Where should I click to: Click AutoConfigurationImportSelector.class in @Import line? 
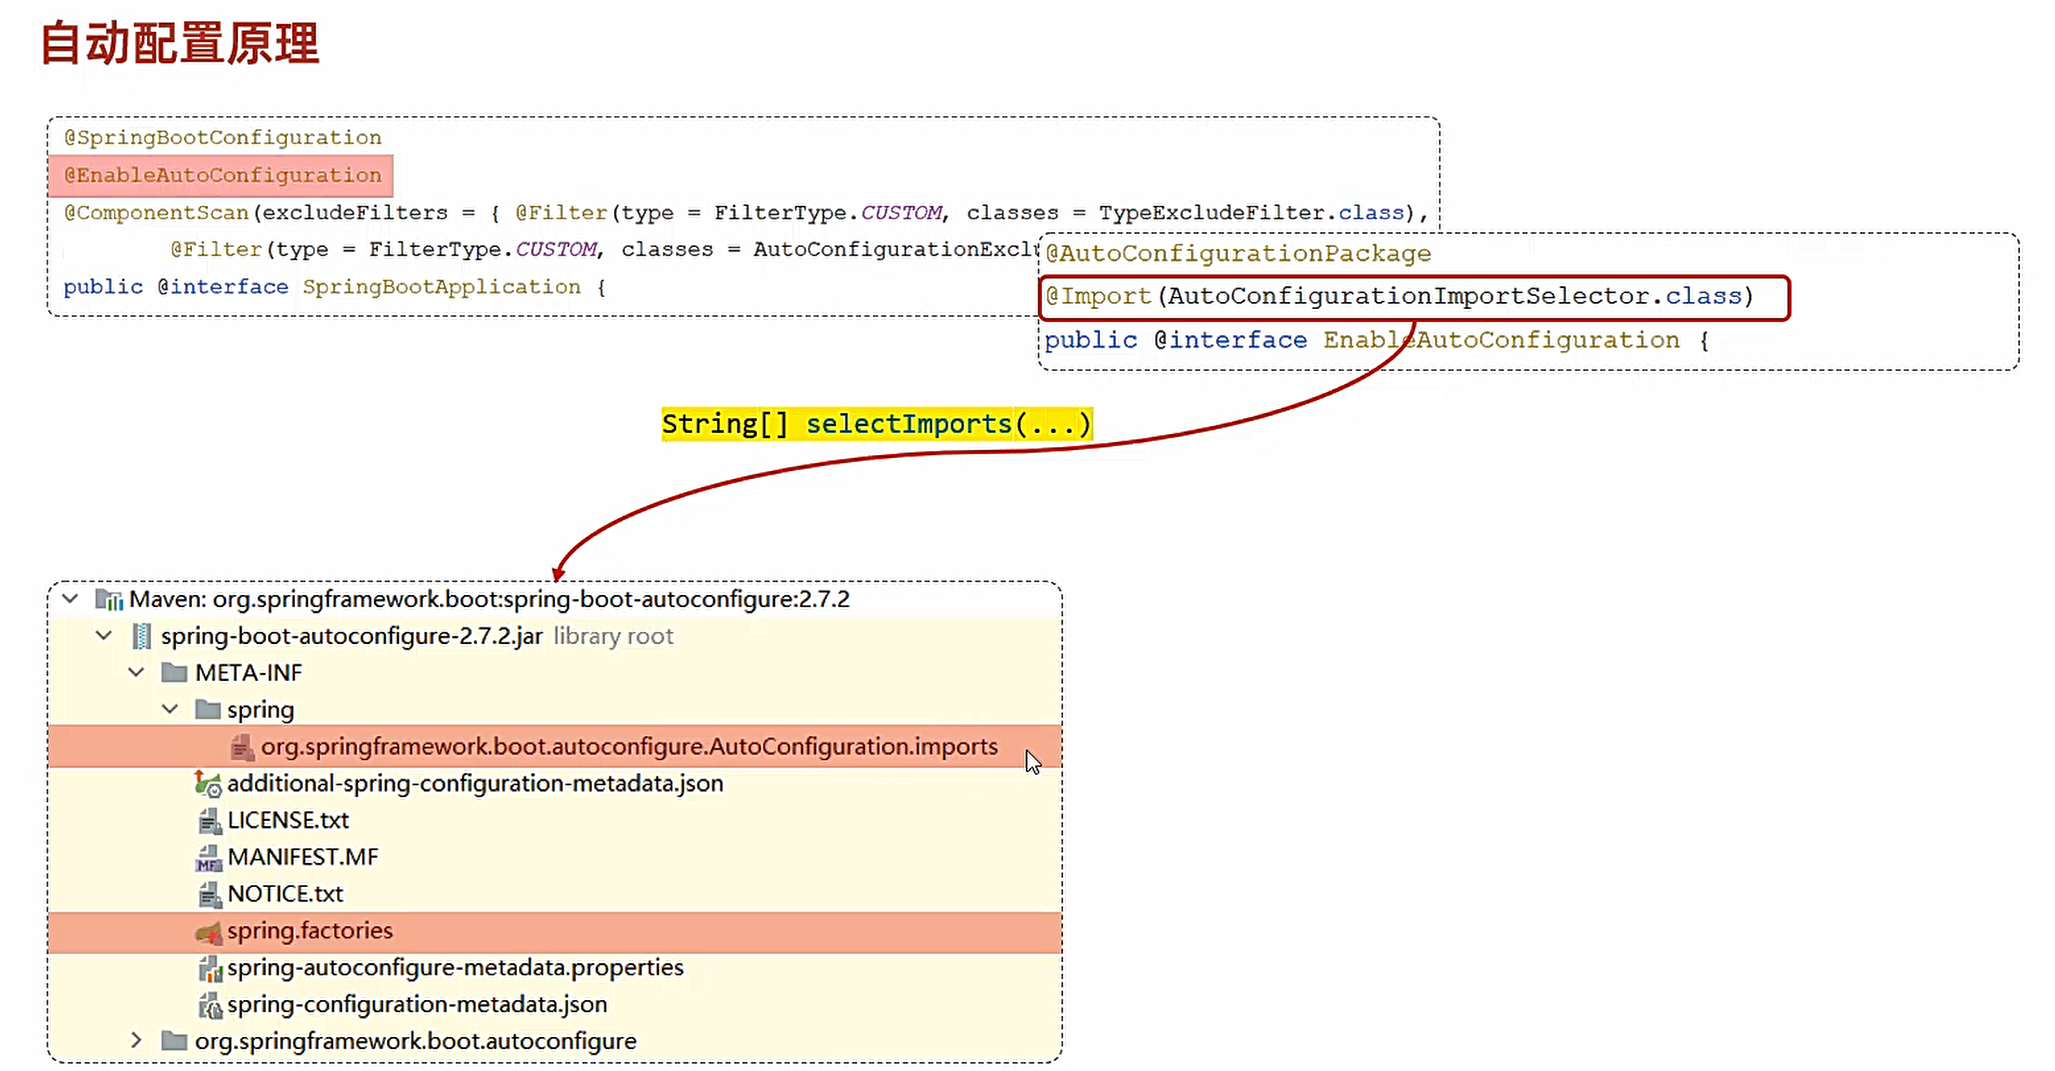1455,296
